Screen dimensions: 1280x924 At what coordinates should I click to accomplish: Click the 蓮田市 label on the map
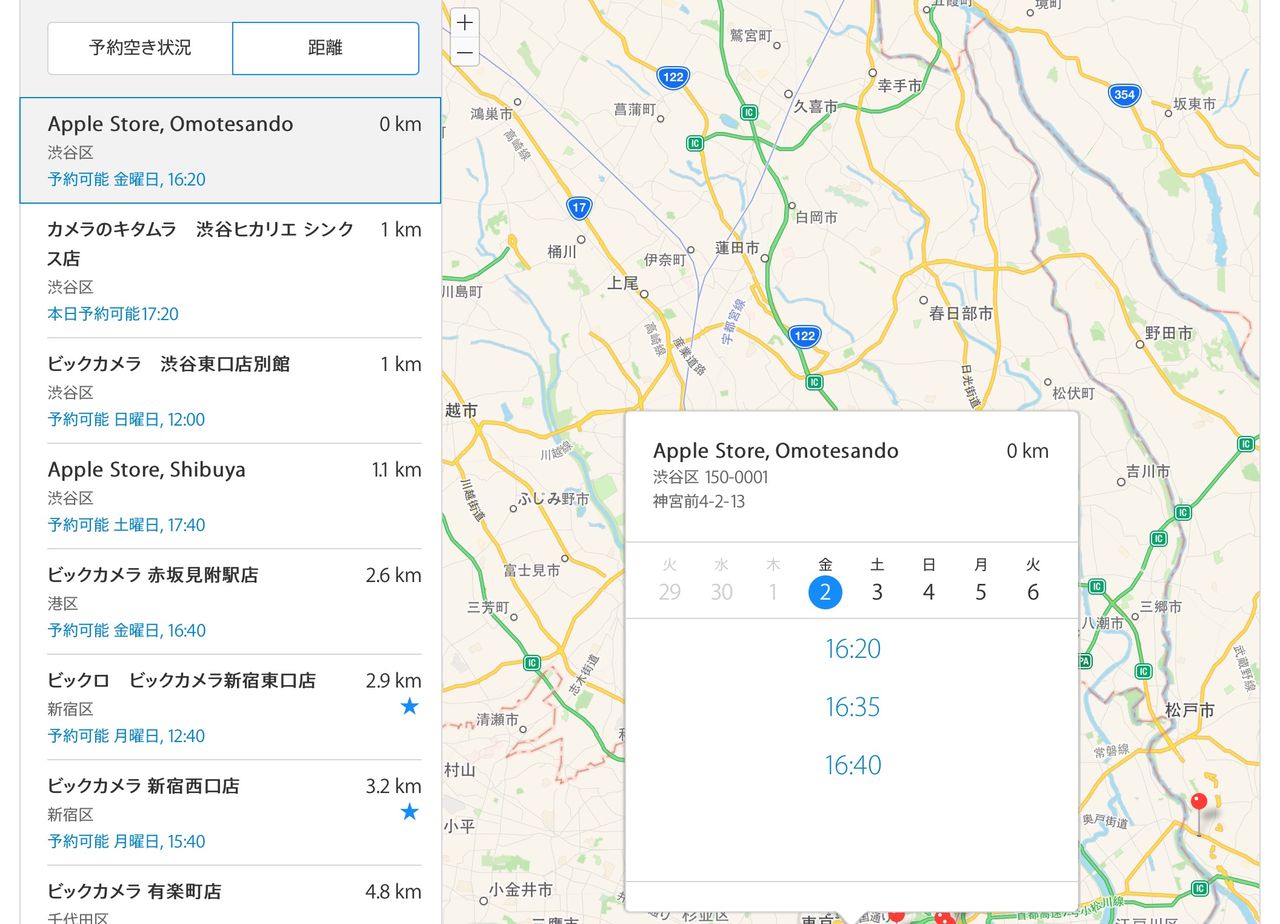point(737,247)
